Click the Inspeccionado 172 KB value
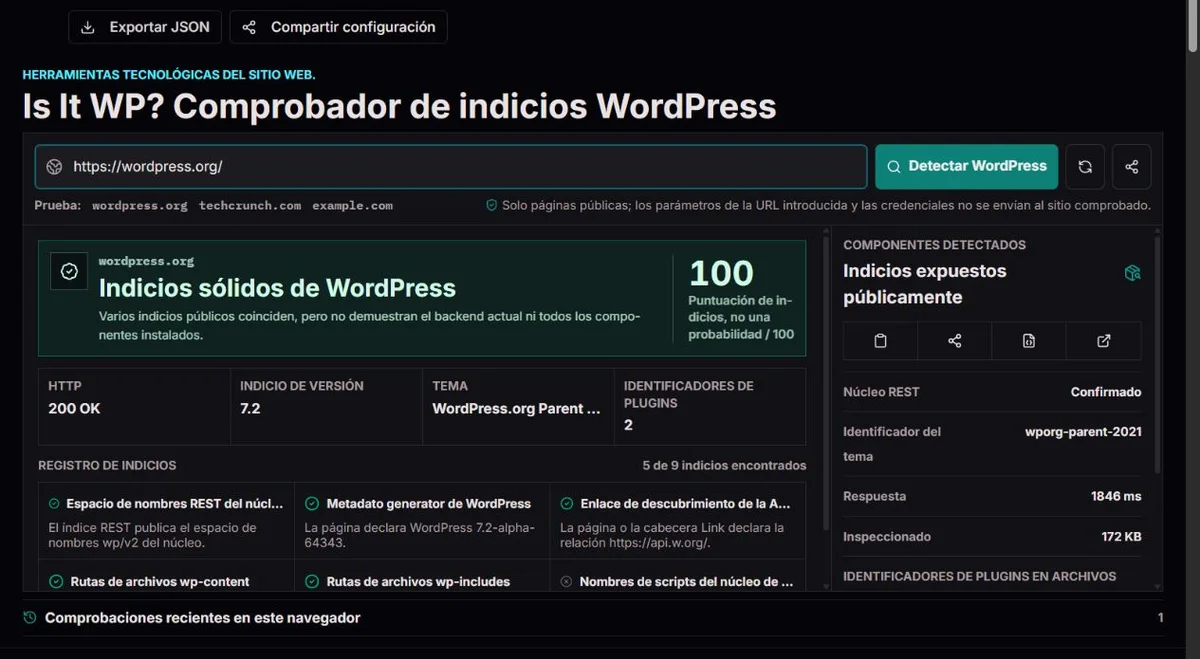The height and width of the screenshot is (659, 1200). coord(1121,537)
